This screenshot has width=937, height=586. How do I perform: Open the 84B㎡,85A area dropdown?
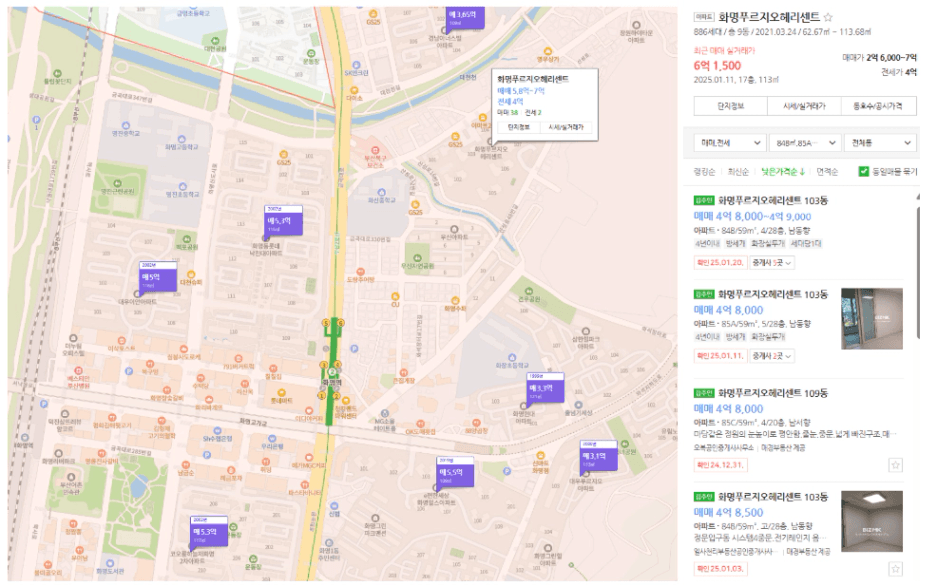click(x=804, y=143)
